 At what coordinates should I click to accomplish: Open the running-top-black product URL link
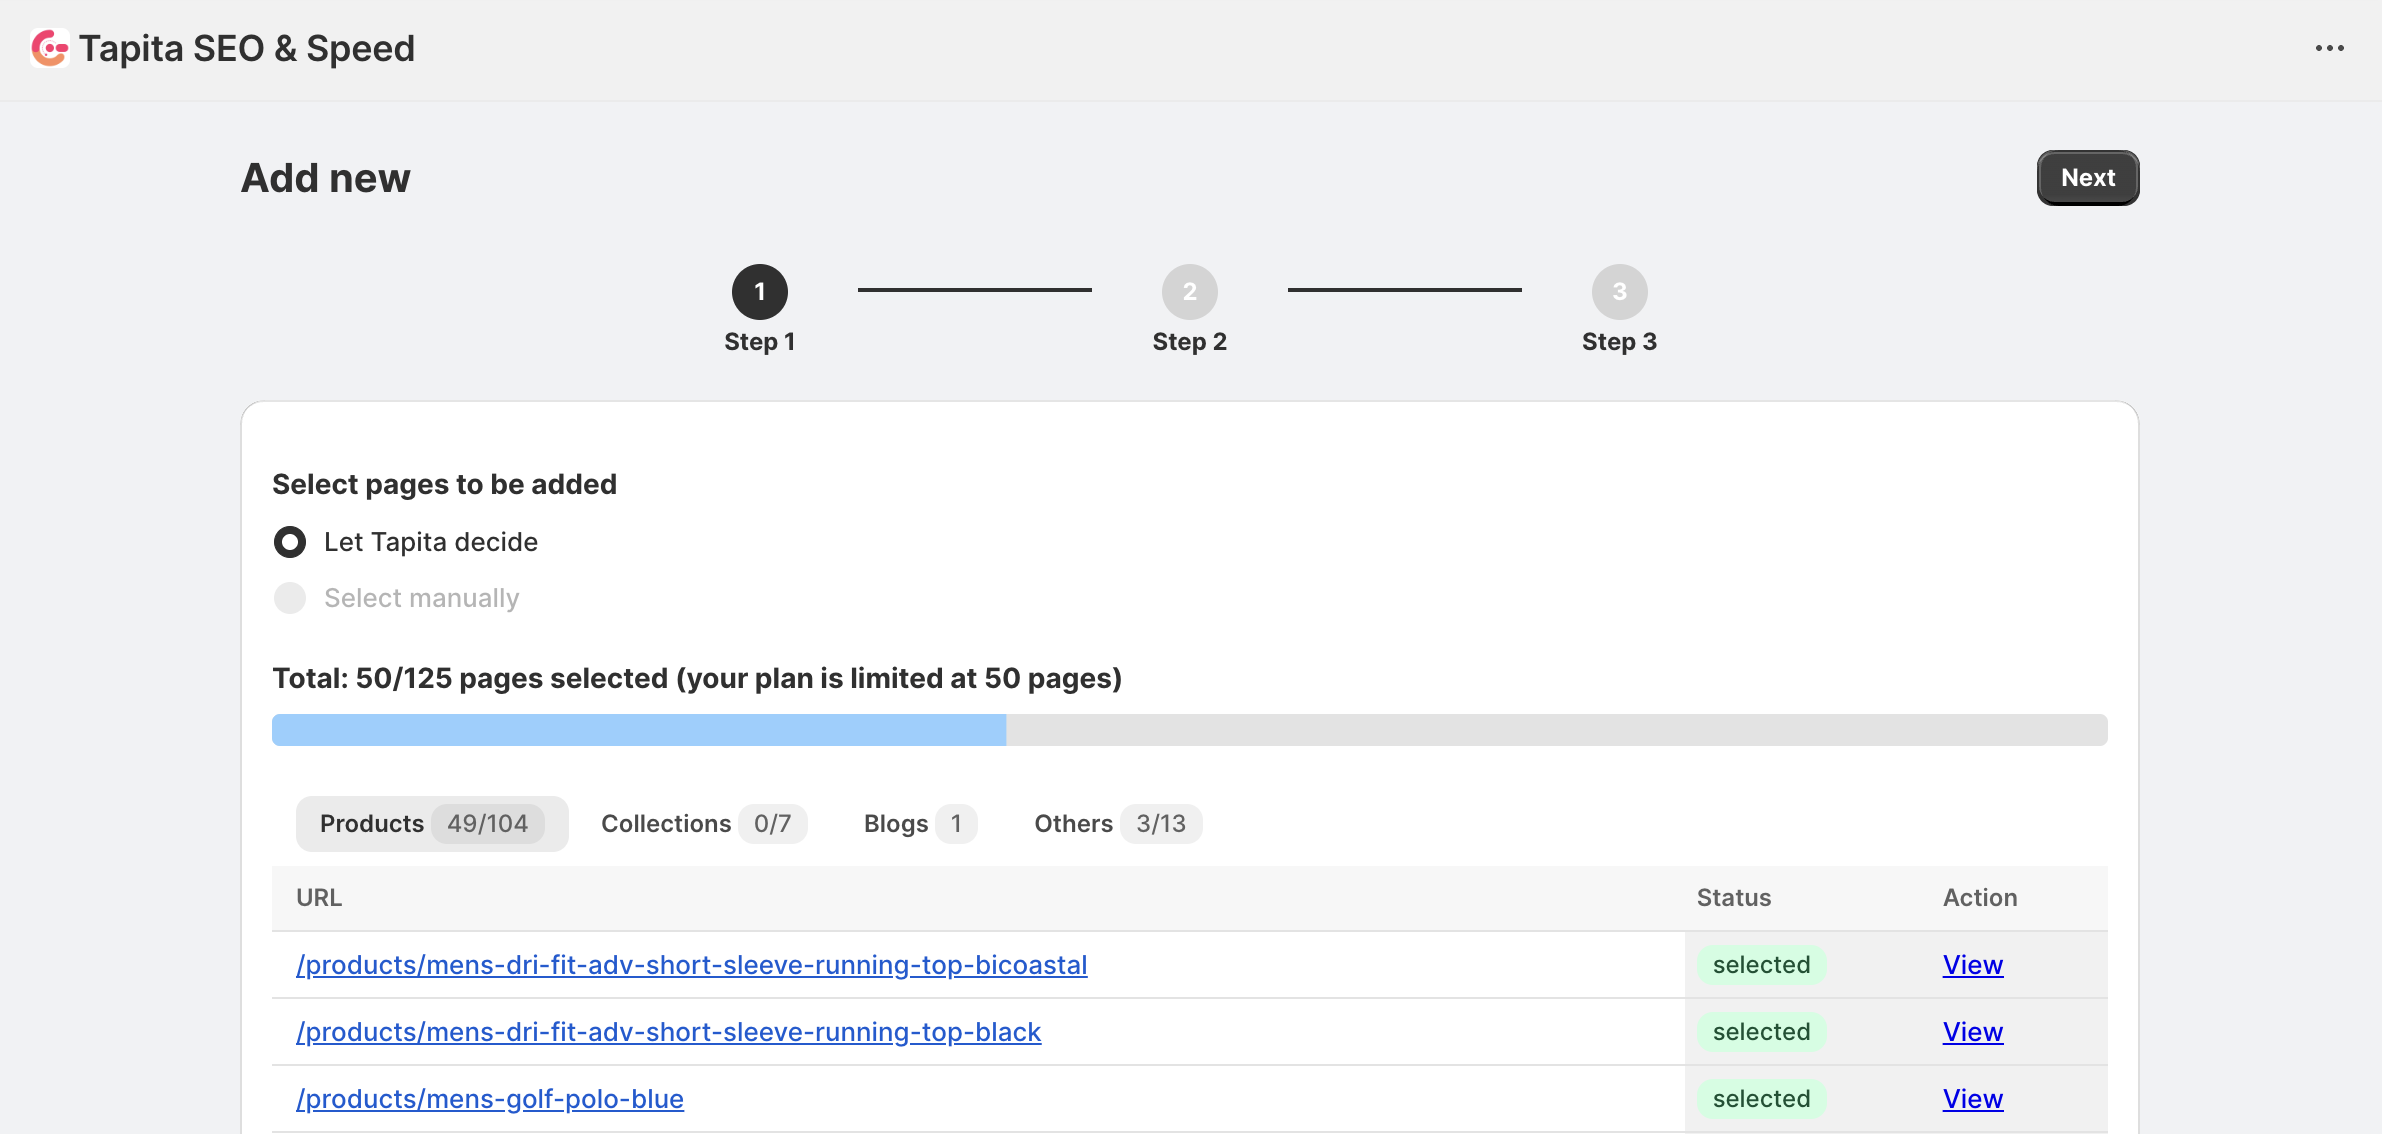point(668,1032)
